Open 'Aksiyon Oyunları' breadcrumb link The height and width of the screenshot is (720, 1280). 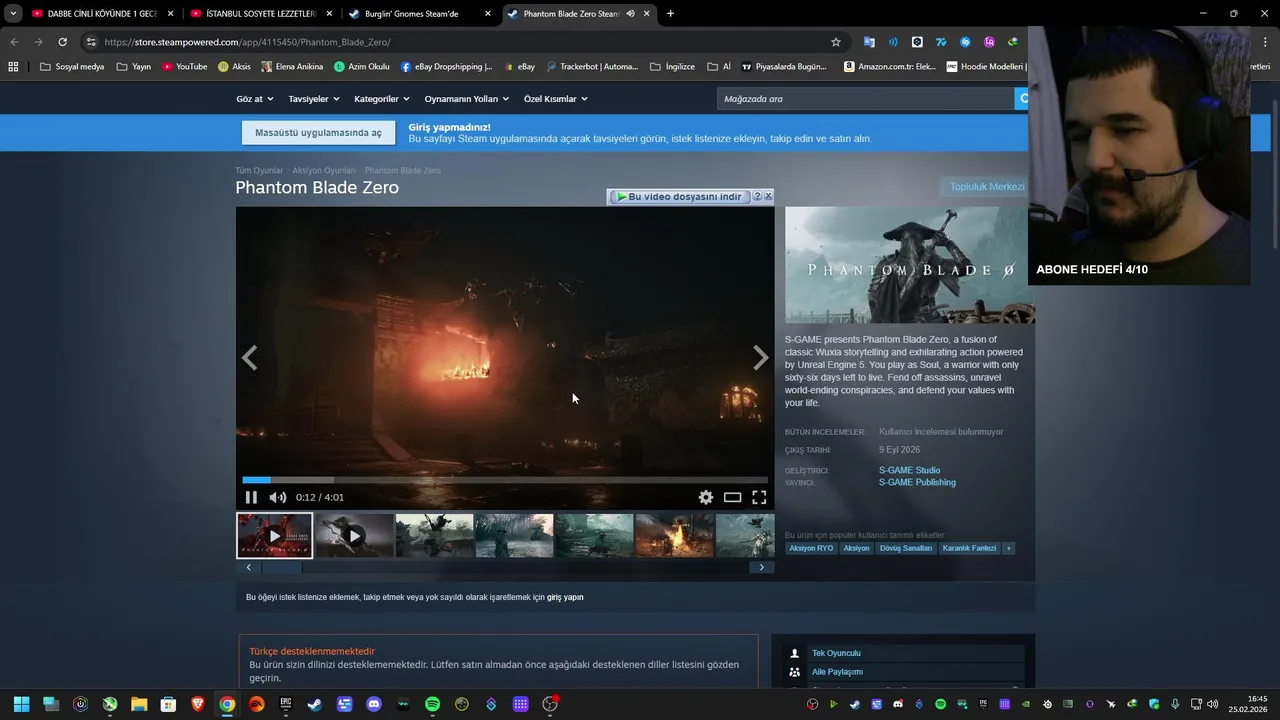pyautogui.click(x=324, y=170)
